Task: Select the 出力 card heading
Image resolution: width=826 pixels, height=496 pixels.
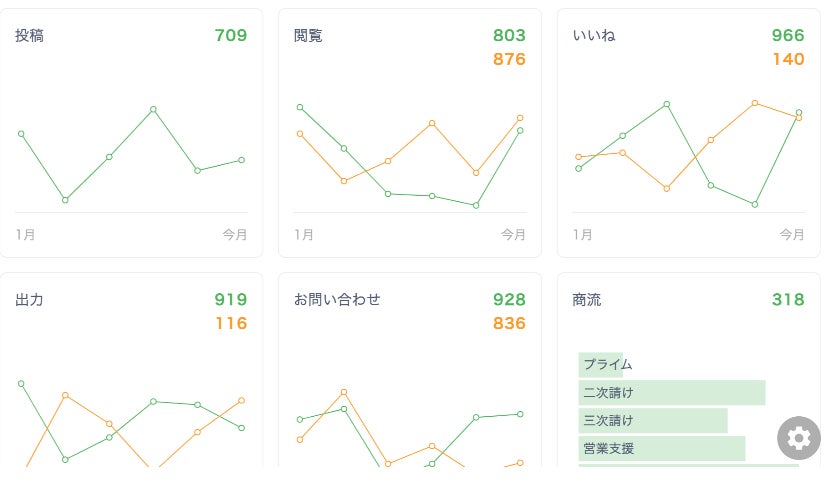Action: [29, 299]
